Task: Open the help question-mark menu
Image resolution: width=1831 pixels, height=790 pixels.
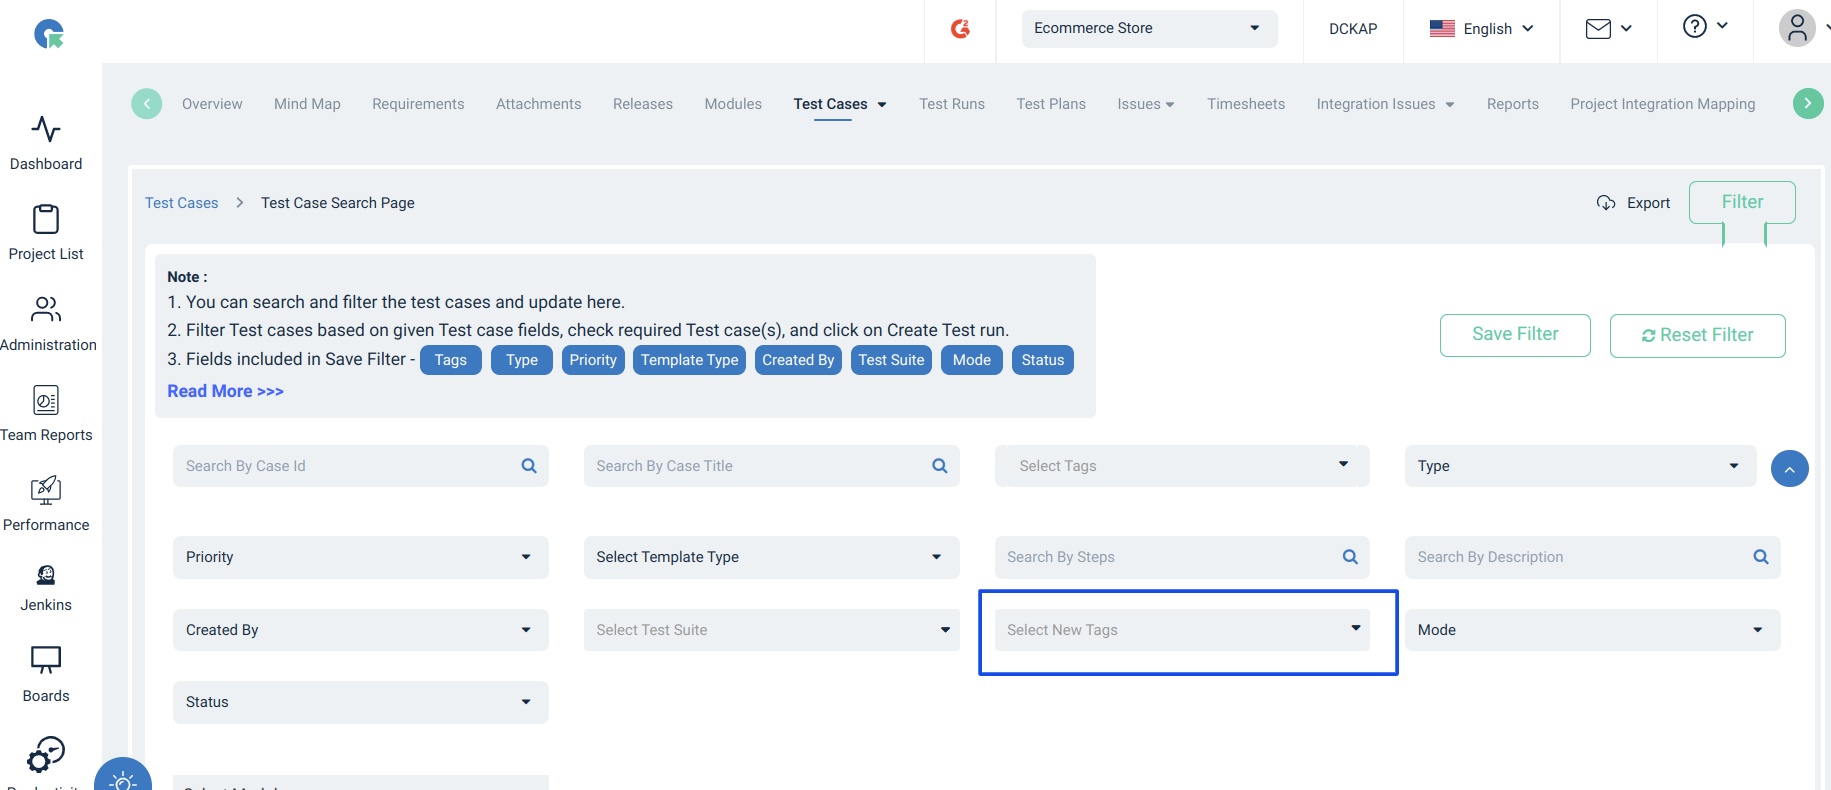Action: [1705, 26]
